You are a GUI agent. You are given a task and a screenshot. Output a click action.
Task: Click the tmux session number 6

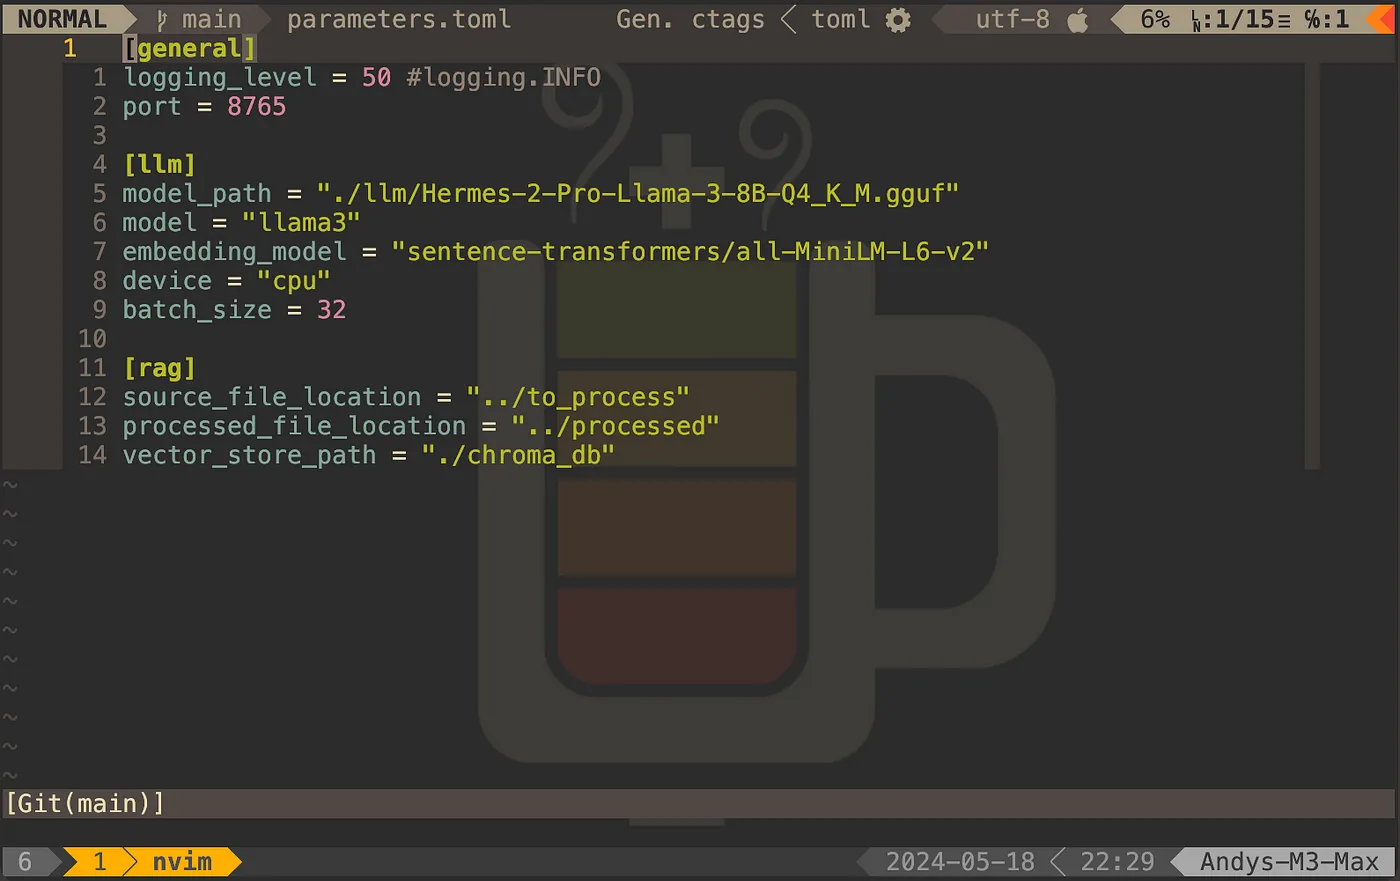coord(25,862)
